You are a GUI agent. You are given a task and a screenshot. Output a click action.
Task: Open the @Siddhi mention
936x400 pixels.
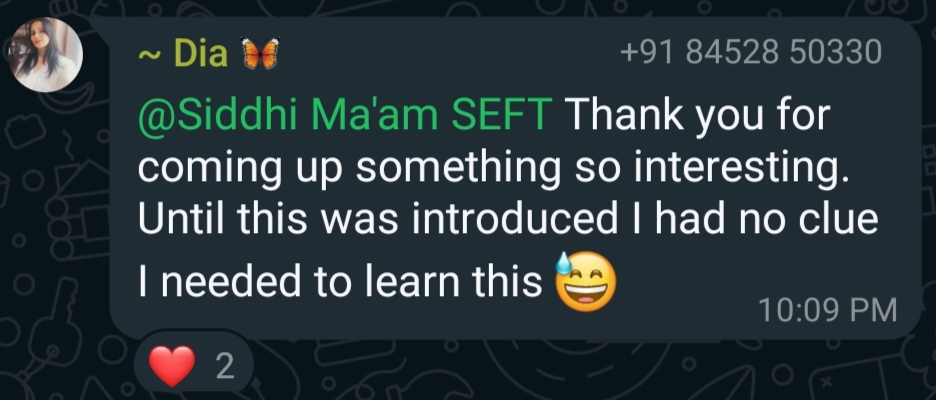coord(216,117)
